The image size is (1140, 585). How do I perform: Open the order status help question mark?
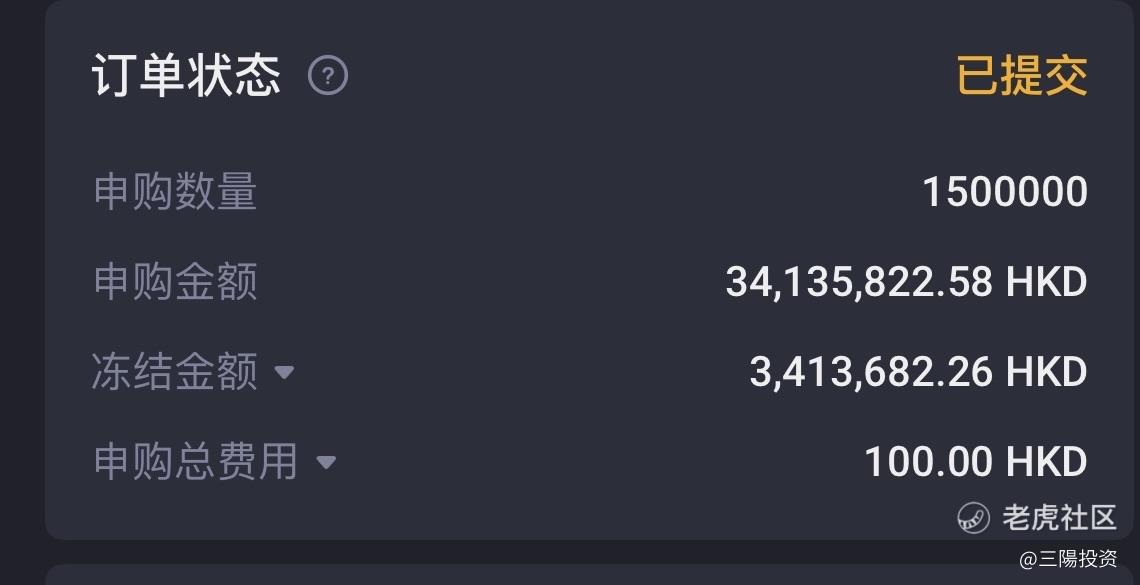click(328, 76)
